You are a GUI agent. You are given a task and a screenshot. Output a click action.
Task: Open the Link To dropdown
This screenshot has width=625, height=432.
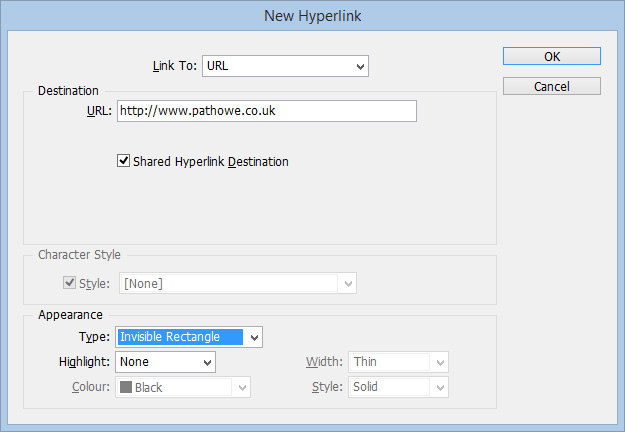coord(285,66)
